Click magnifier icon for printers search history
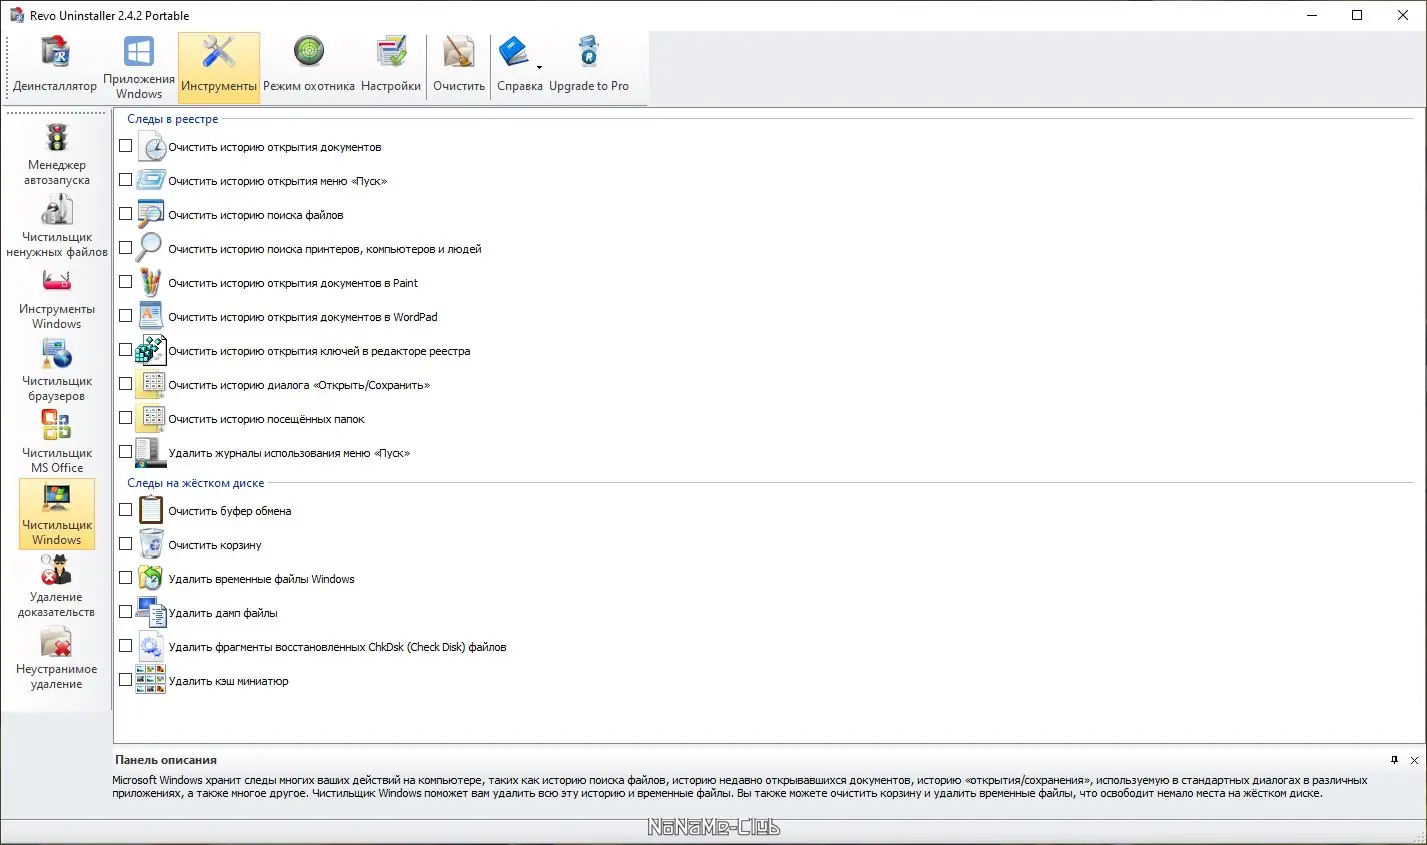 pyautogui.click(x=151, y=249)
